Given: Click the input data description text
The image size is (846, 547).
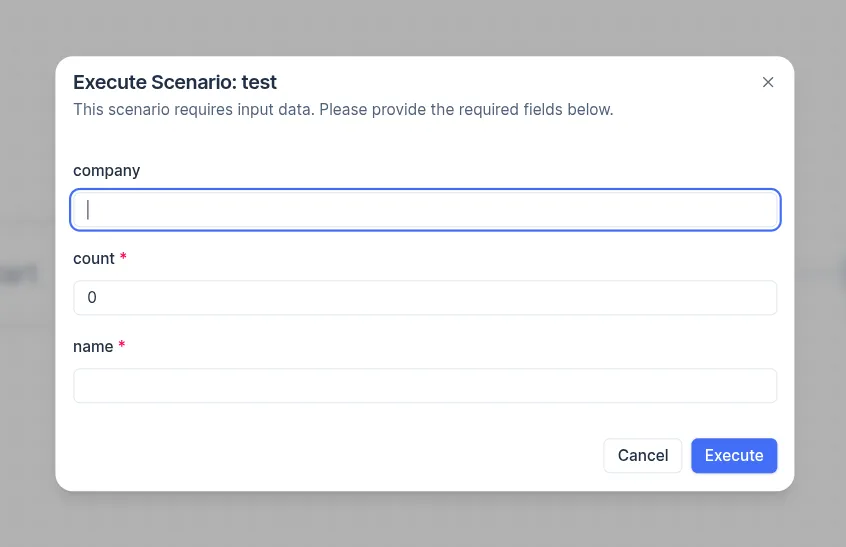Looking at the screenshot, I should click(x=343, y=109).
